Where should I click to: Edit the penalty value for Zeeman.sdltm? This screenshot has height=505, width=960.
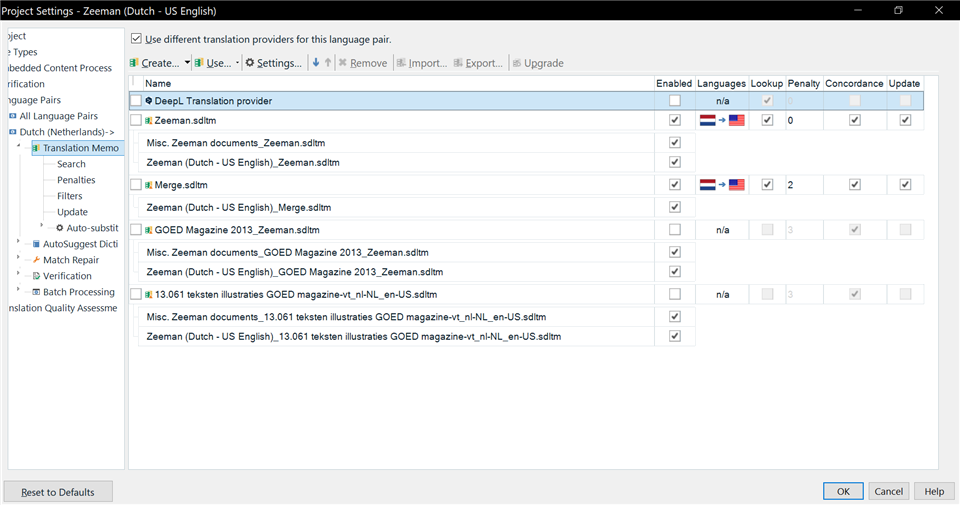(804, 121)
